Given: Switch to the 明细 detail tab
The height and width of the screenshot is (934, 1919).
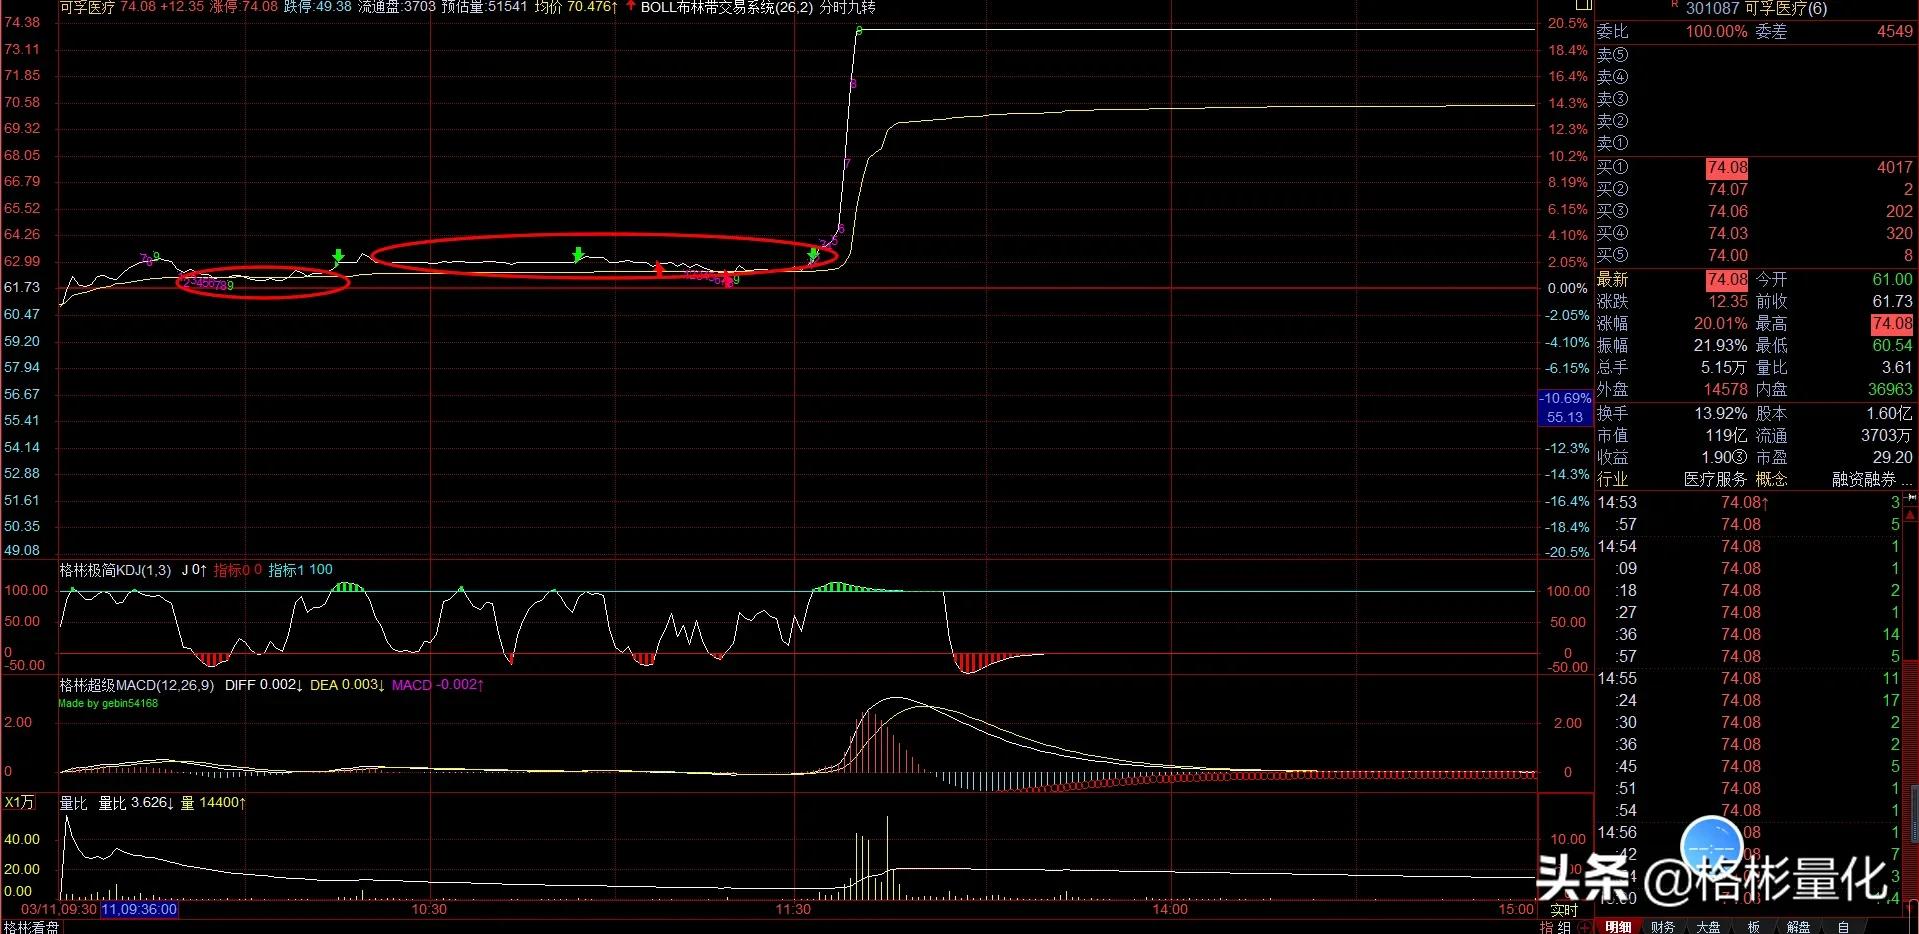Looking at the screenshot, I should [x=1618, y=927].
